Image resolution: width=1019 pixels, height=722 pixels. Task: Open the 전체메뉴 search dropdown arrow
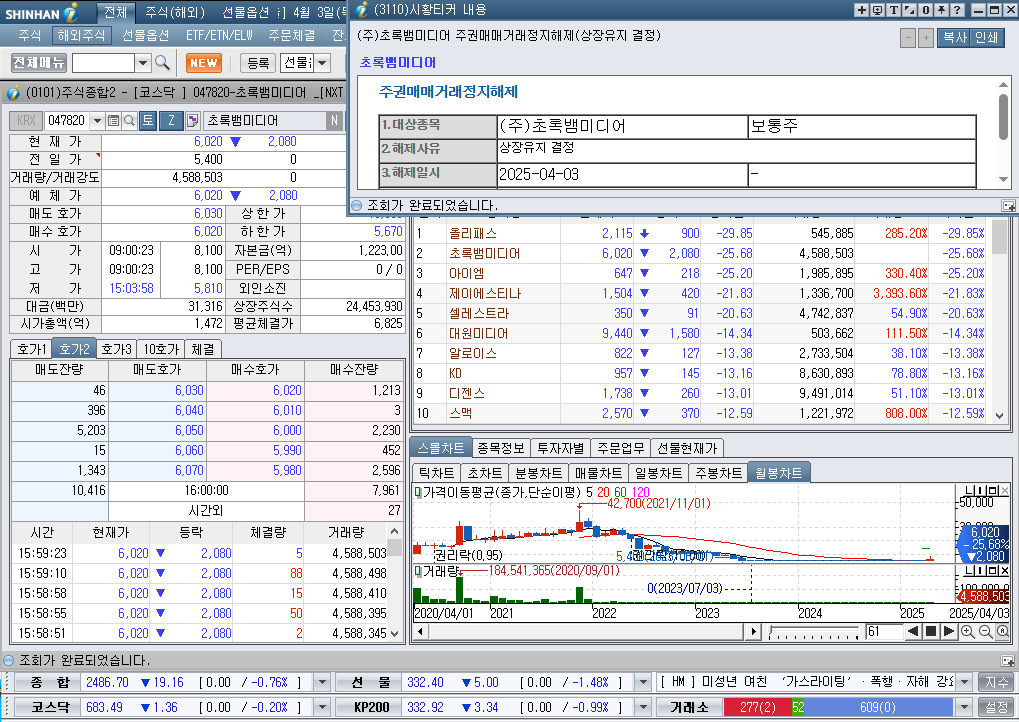click(143, 62)
